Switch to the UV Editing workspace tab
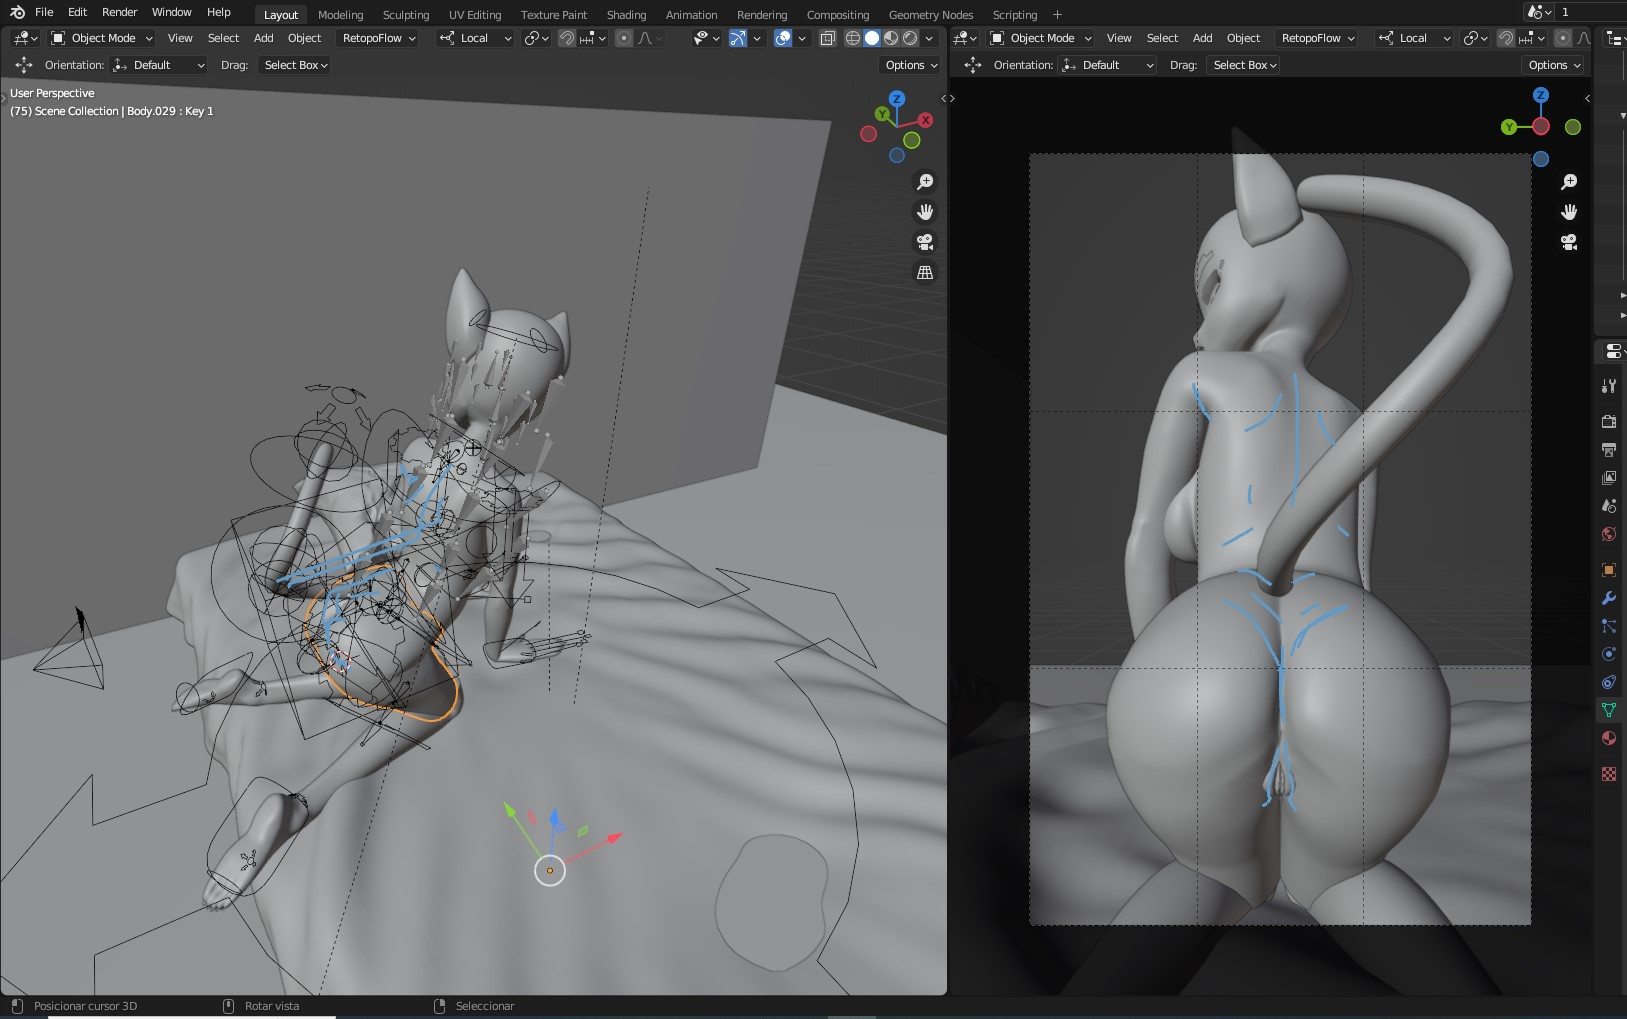 (475, 15)
